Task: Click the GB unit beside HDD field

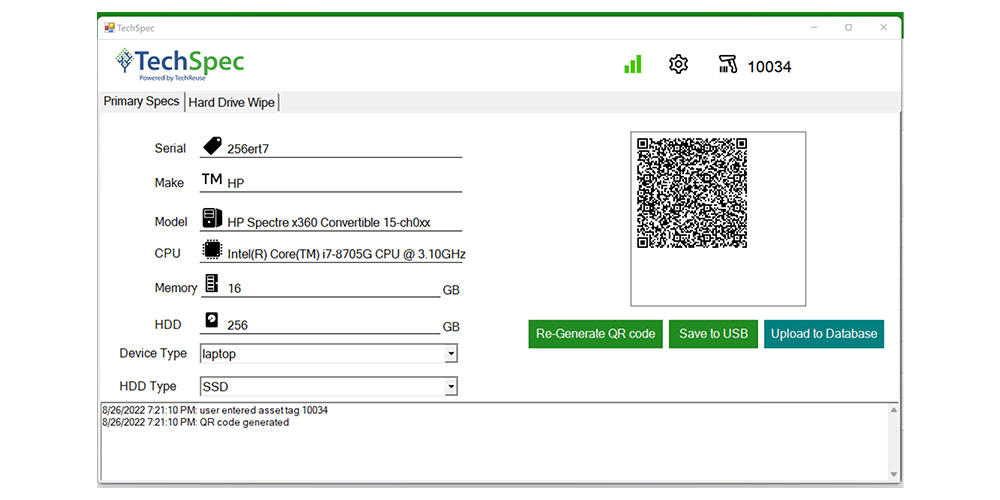Action: [451, 327]
